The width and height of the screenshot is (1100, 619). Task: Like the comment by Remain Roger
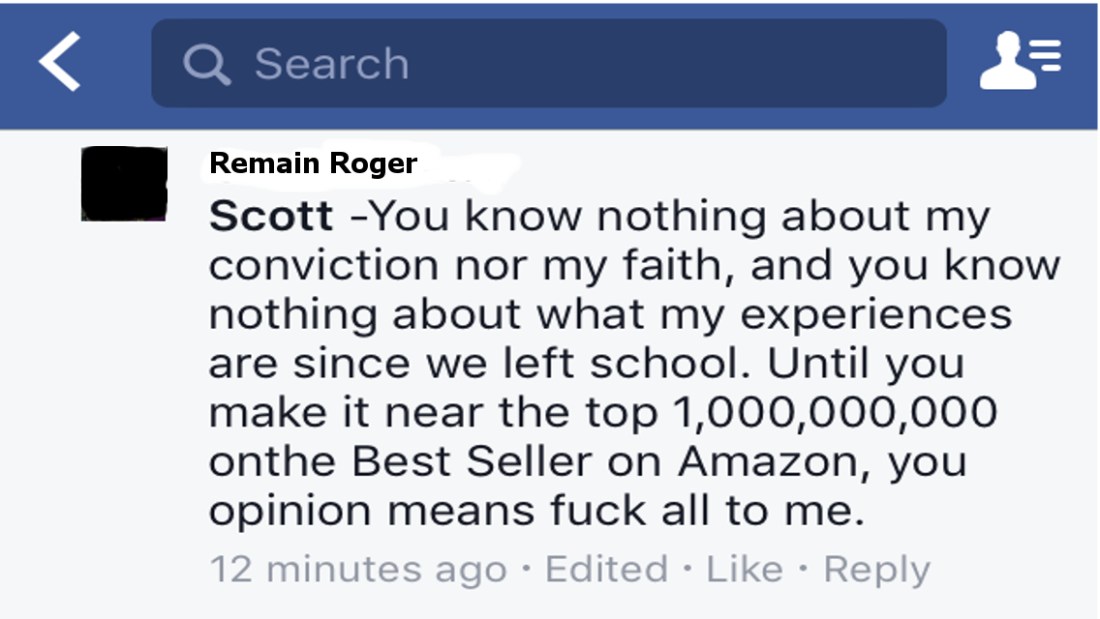pos(745,569)
